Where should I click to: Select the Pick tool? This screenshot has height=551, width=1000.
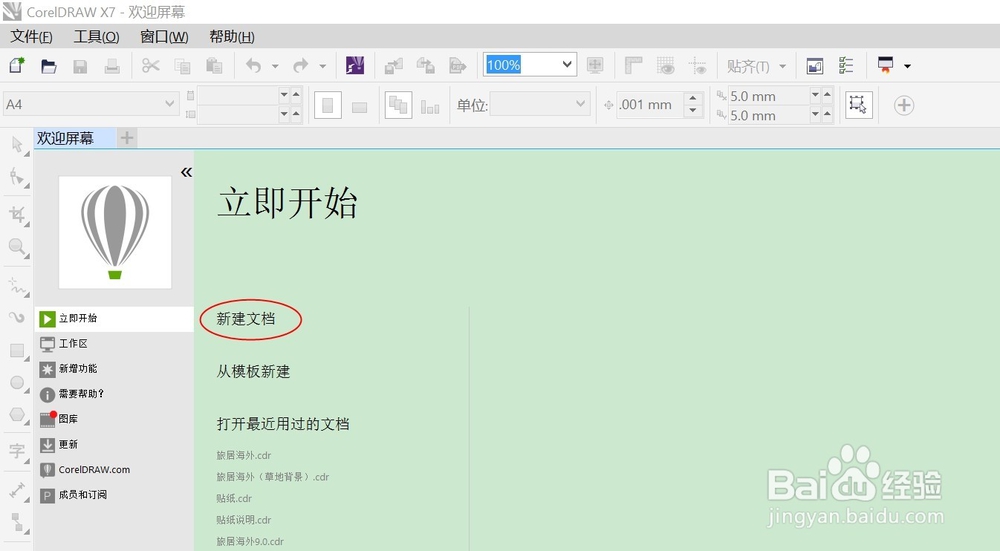click(17, 145)
